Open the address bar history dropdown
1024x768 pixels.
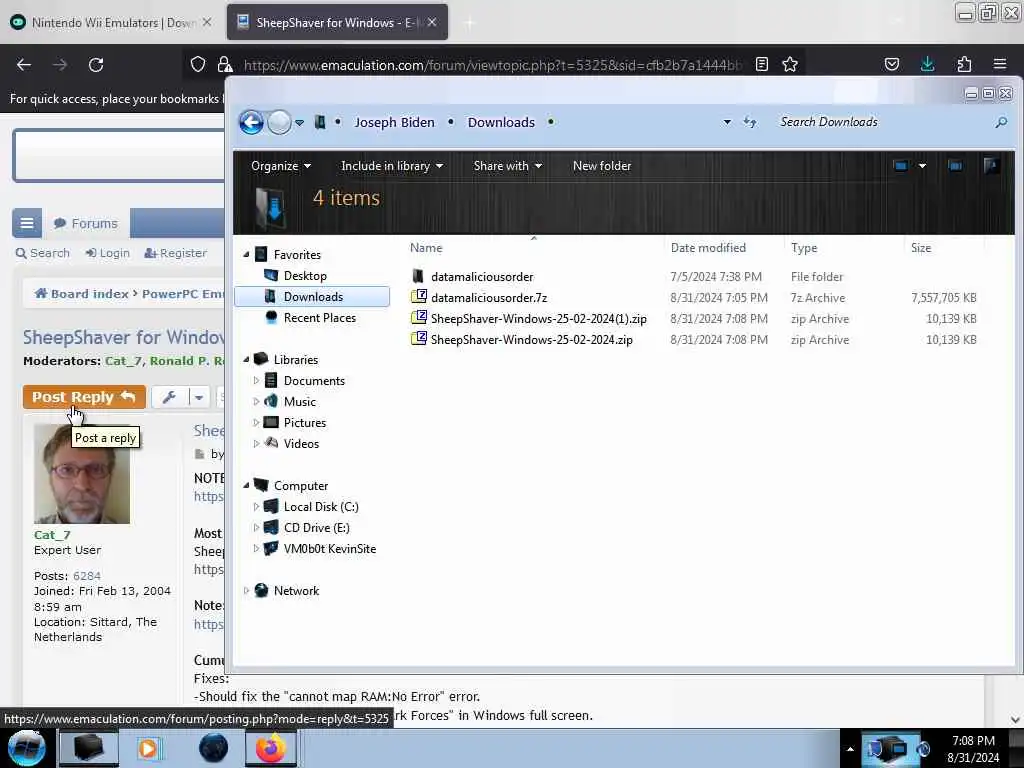click(x=727, y=122)
